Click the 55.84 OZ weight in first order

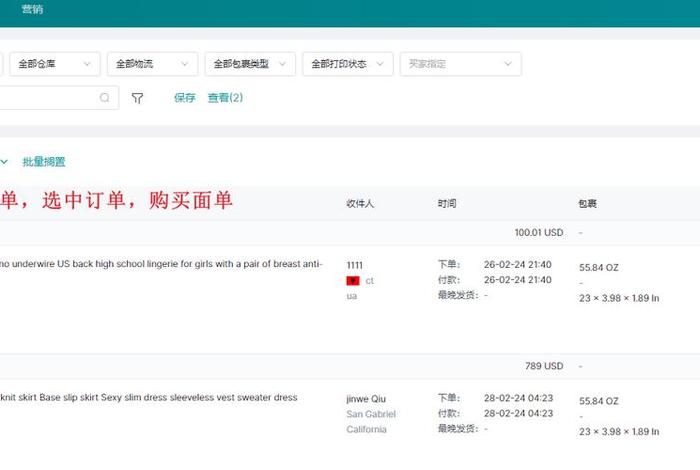point(599,268)
